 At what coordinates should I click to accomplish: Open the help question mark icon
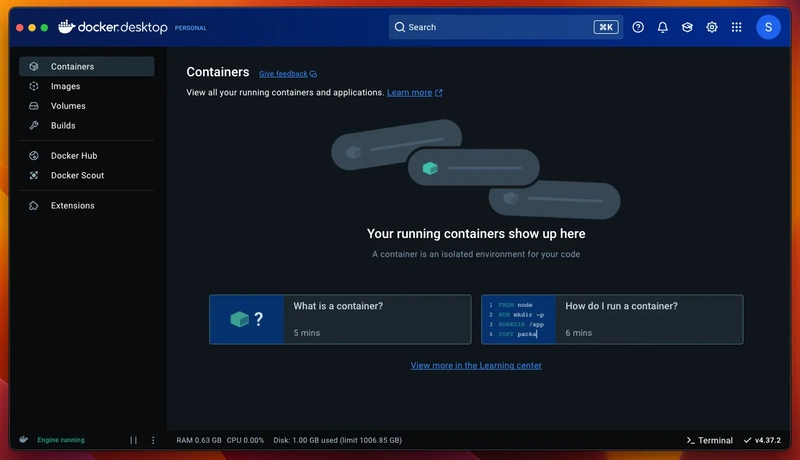(638, 27)
